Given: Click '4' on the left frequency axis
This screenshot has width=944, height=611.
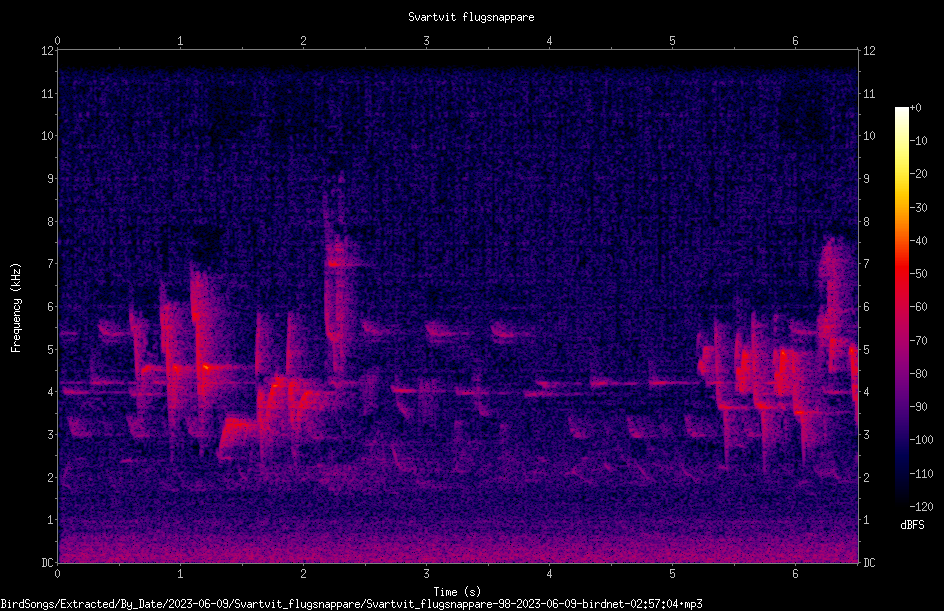Looking at the screenshot, I should 50,392.
